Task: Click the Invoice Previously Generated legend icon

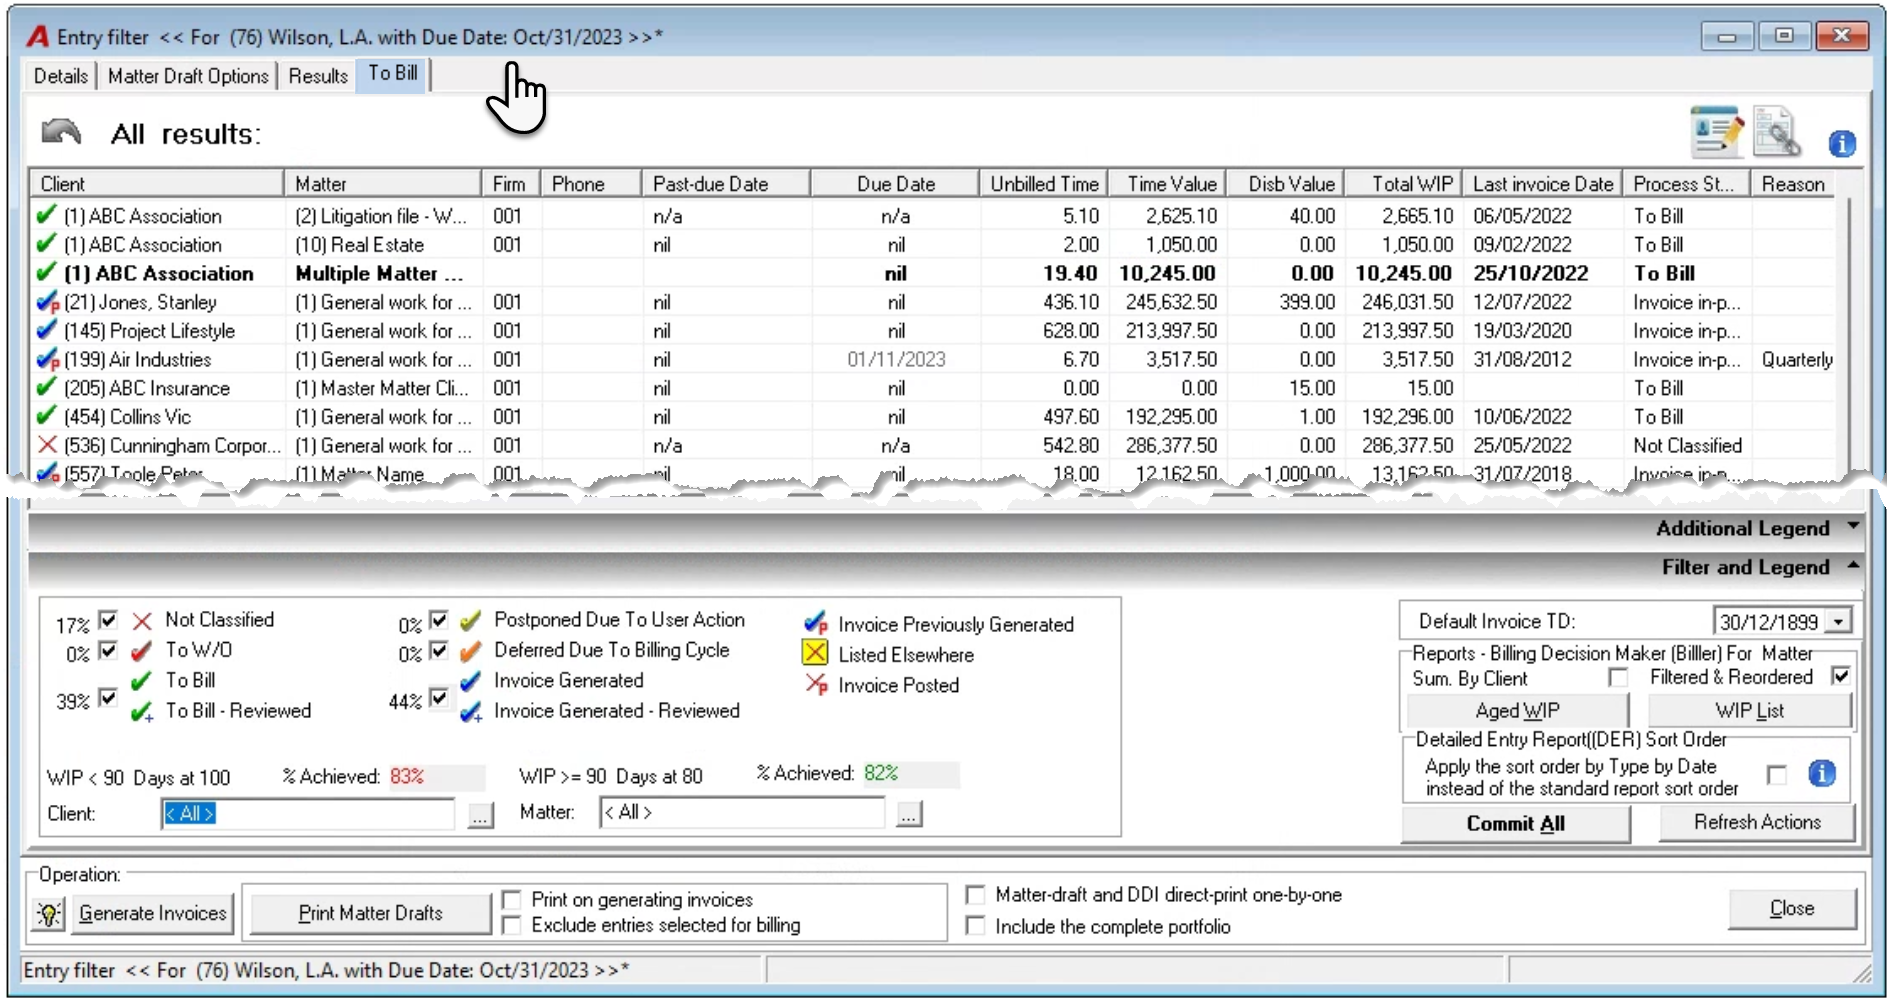Action: (x=816, y=623)
